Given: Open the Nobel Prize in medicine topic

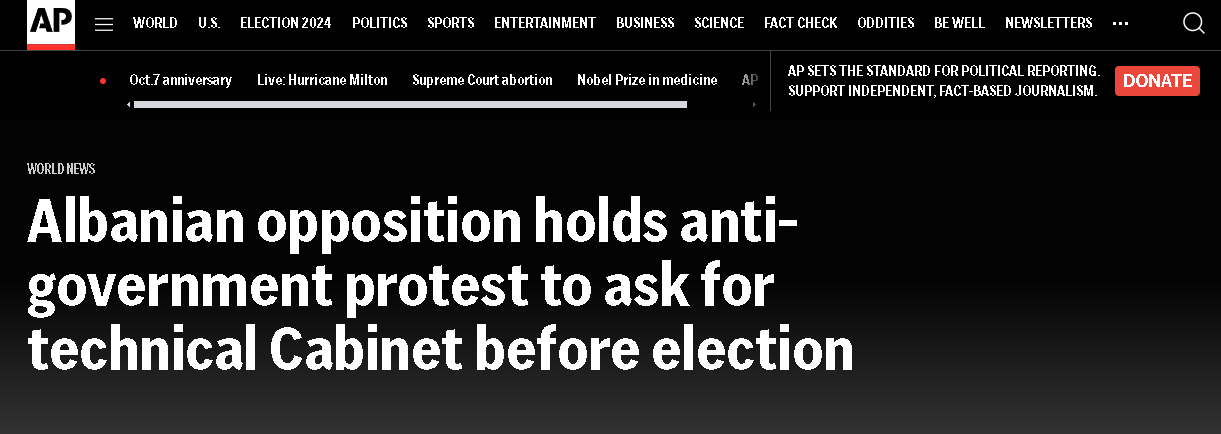Looking at the screenshot, I should tap(647, 80).
